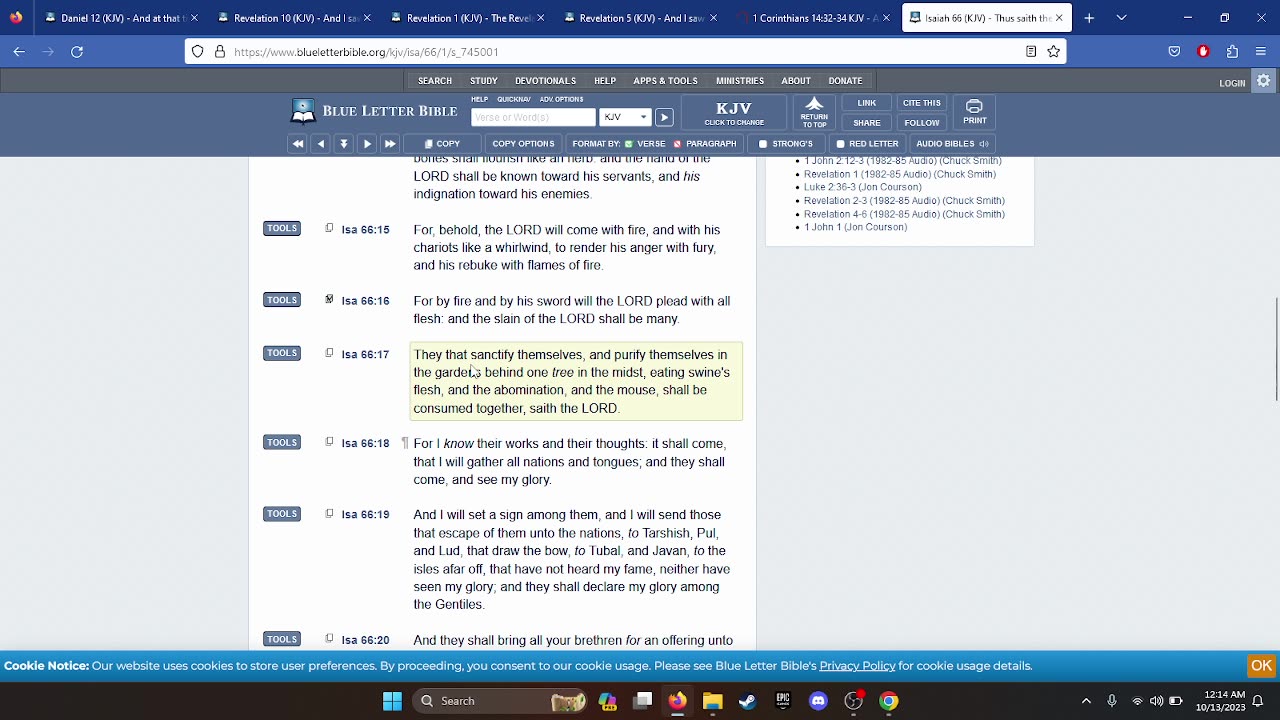
Task: Go to previous chapter with double-left arrows
Action: click(x=297, y=144)
